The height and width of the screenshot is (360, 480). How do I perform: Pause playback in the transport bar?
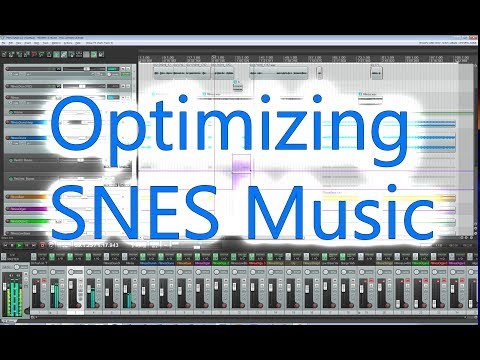26,245
